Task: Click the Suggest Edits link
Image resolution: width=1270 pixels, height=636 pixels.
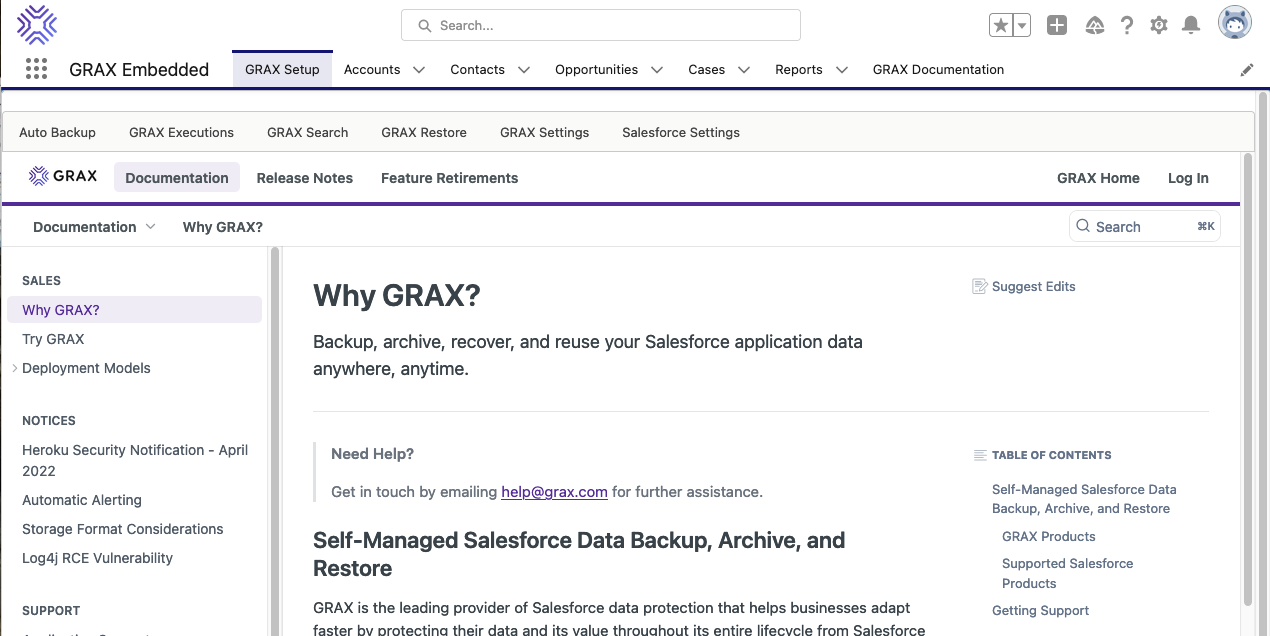Action: 1033,287
